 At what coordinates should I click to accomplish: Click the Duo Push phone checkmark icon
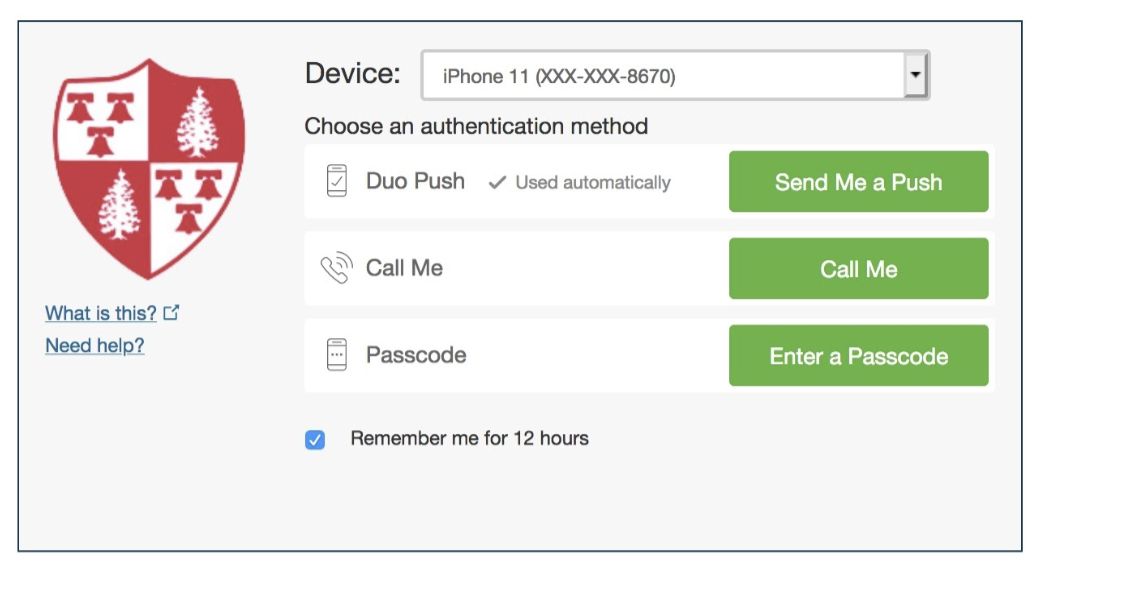coord(337,182)
